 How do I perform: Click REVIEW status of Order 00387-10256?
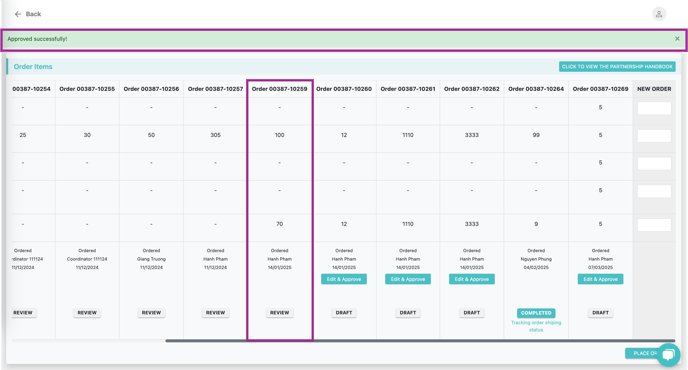pyautogui.click(x=151, y=313)
